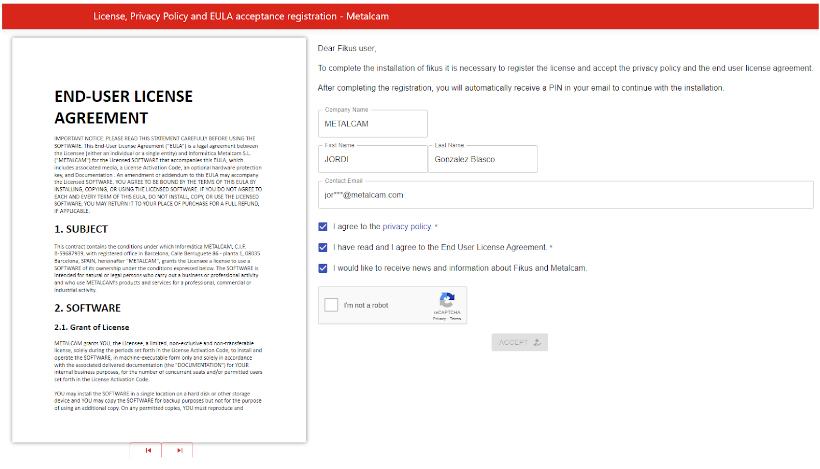
Task: Go to next page of EULA document
Action: point(178,451)
